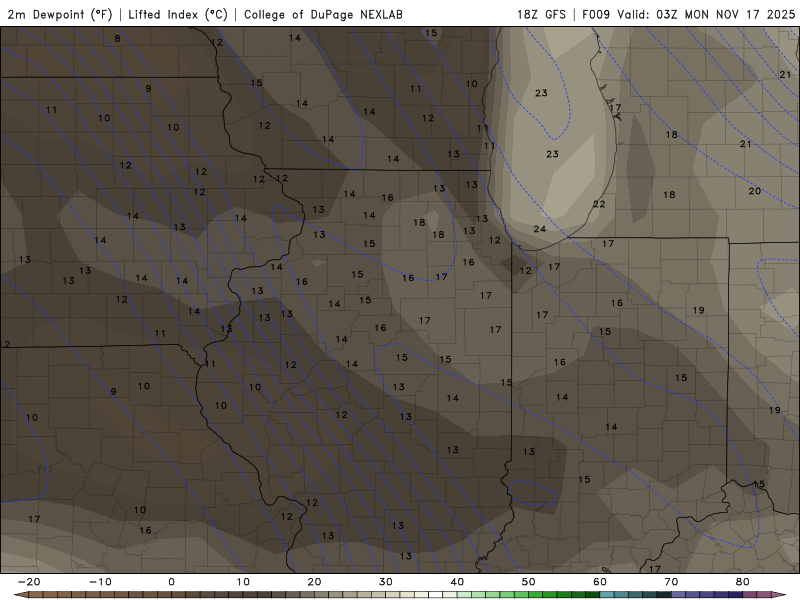800x600 pixels.
Task: Click the "18Z GFS" model run label
Action: coord(541,14)
